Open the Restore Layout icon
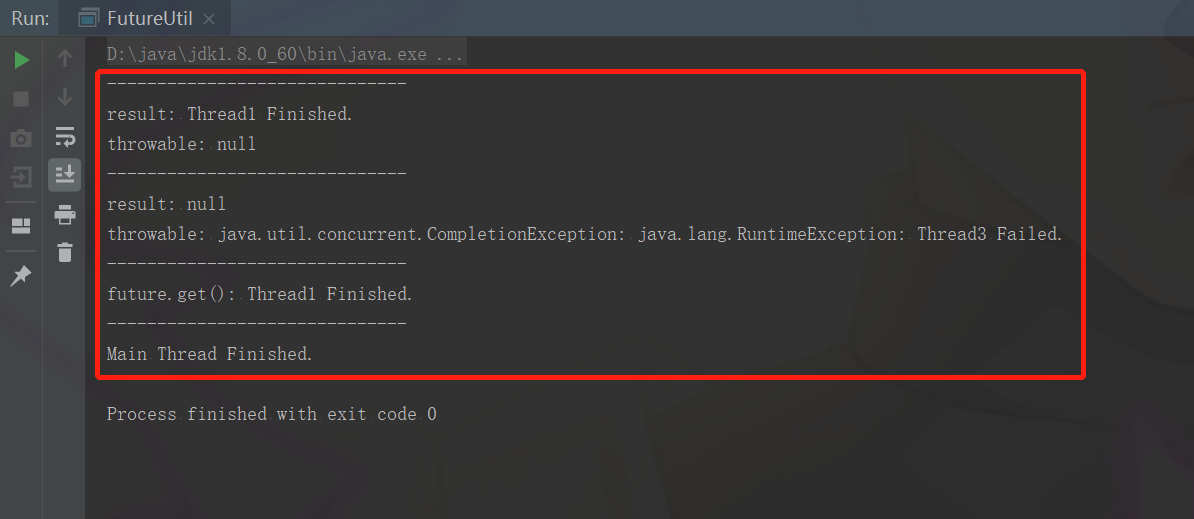1194x519 pixels. pos(21,226)
